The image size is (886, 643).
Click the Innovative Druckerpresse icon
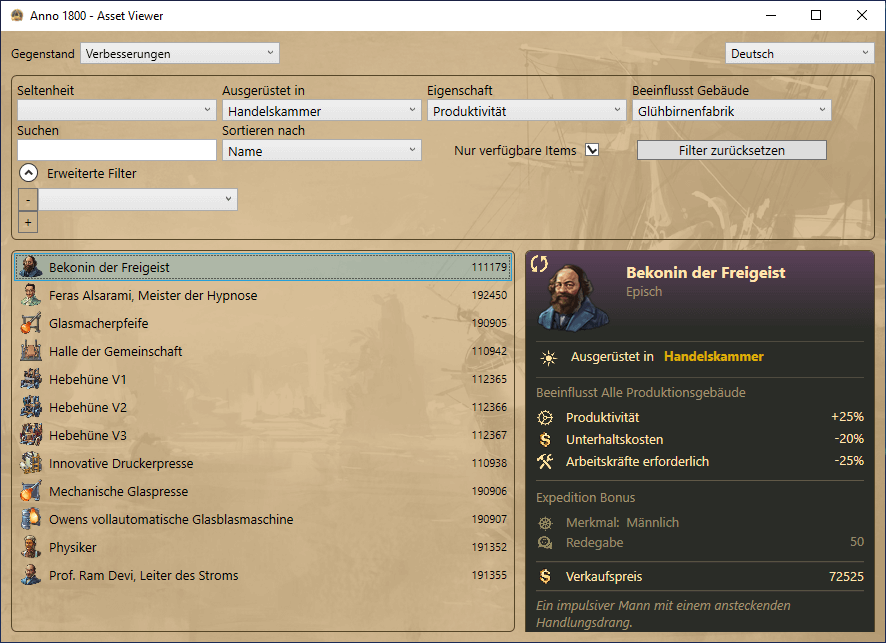coord(31,463)
